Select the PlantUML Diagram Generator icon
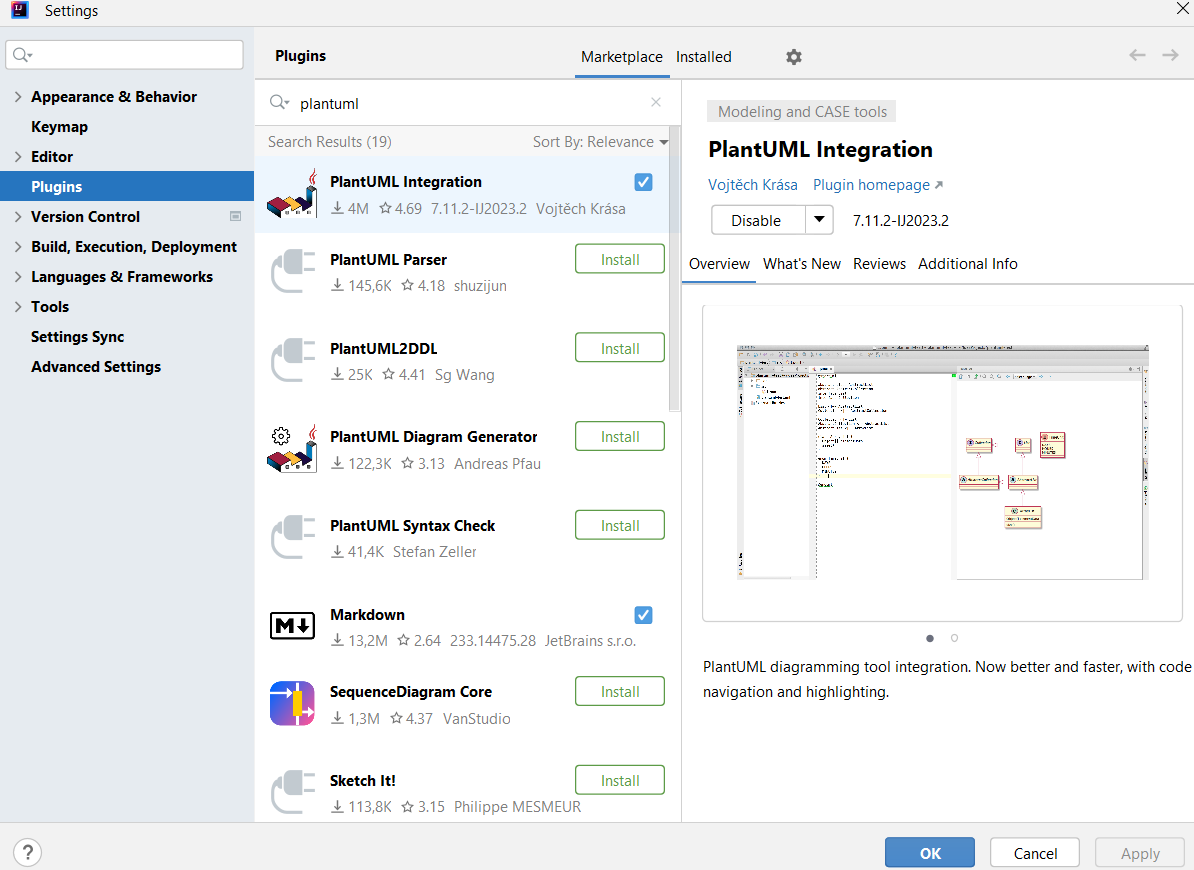1194x870 pixels. tap(292, 449)
